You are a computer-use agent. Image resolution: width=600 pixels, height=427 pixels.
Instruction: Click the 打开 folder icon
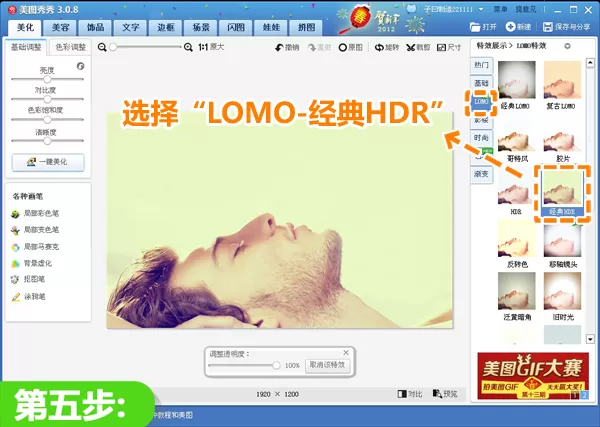click(475, 27)
